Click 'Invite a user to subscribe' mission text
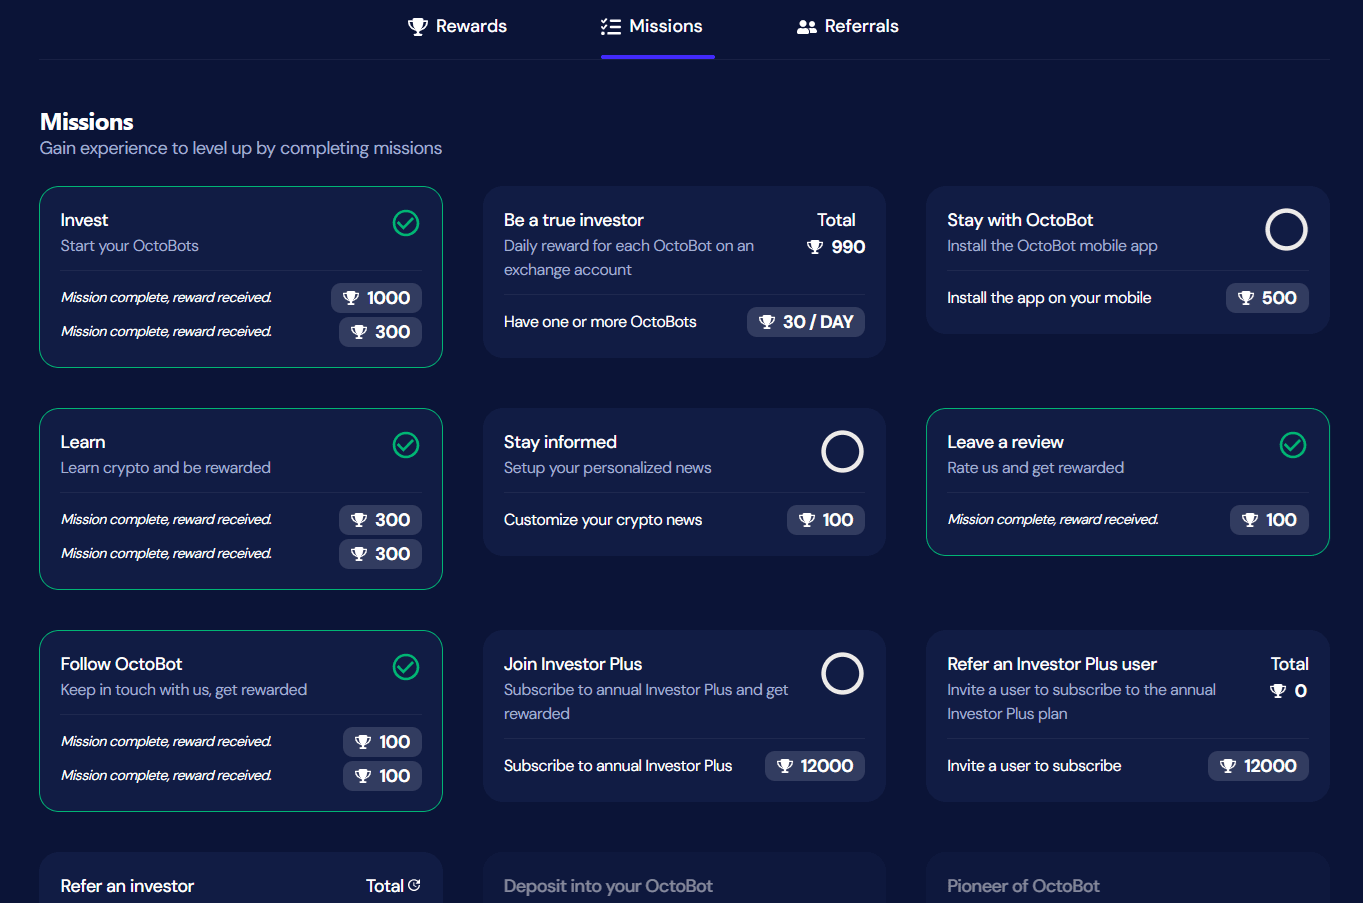1363x903 pixels. pos(1034,766)
